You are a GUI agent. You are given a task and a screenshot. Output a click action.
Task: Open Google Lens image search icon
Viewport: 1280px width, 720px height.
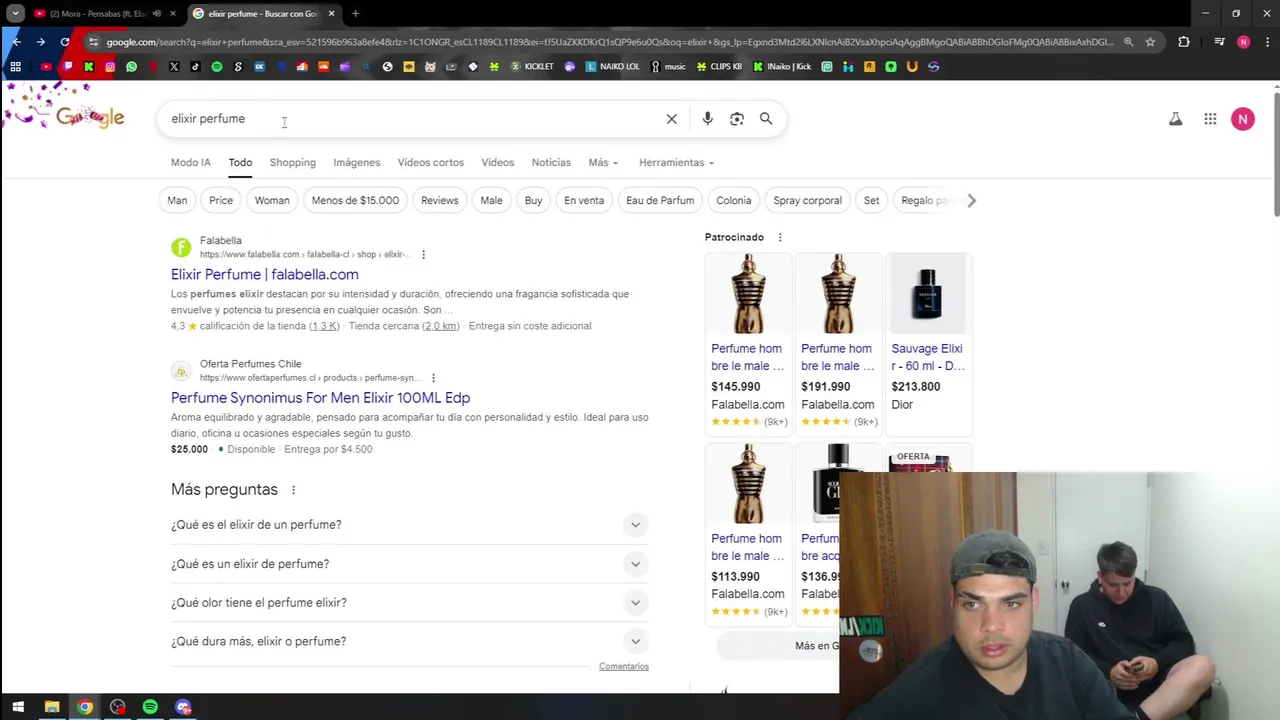[x=737, y=119]
